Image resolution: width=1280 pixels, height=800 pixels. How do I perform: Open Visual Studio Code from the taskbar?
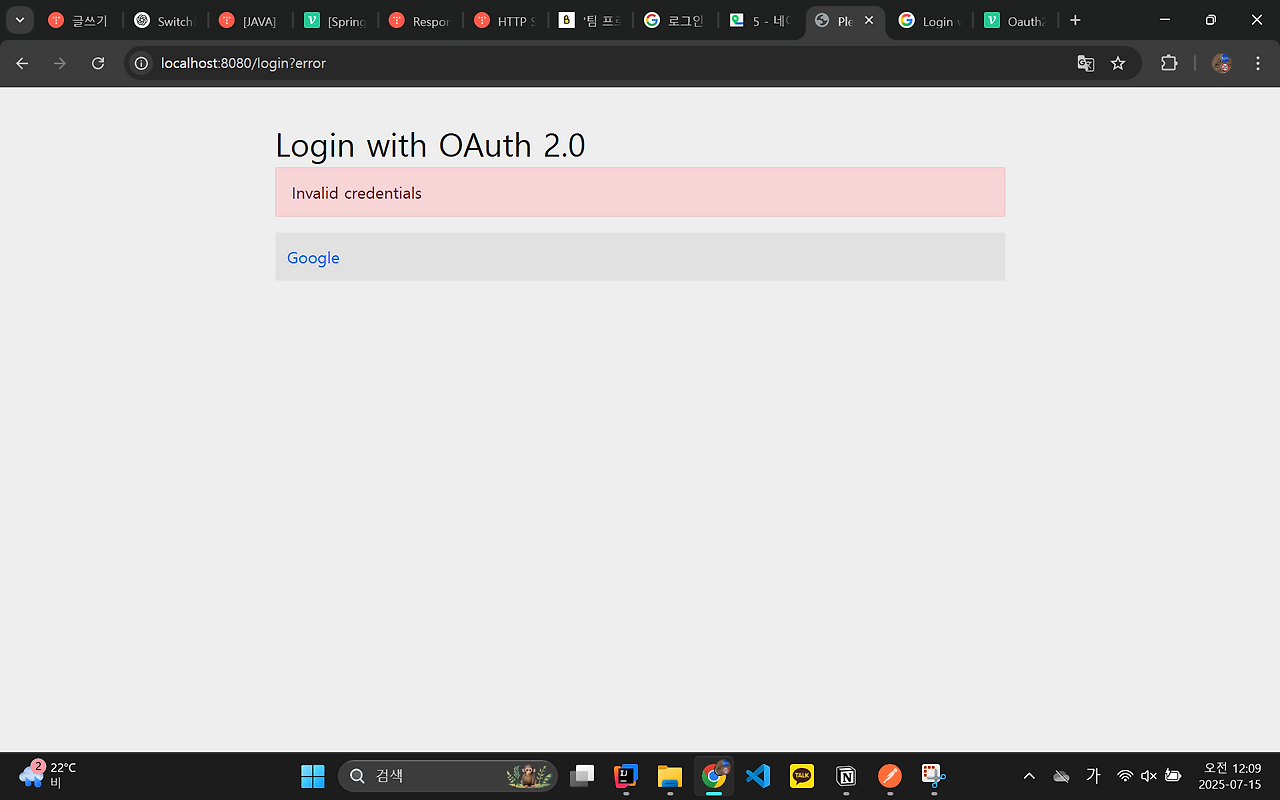pos(758,776)
